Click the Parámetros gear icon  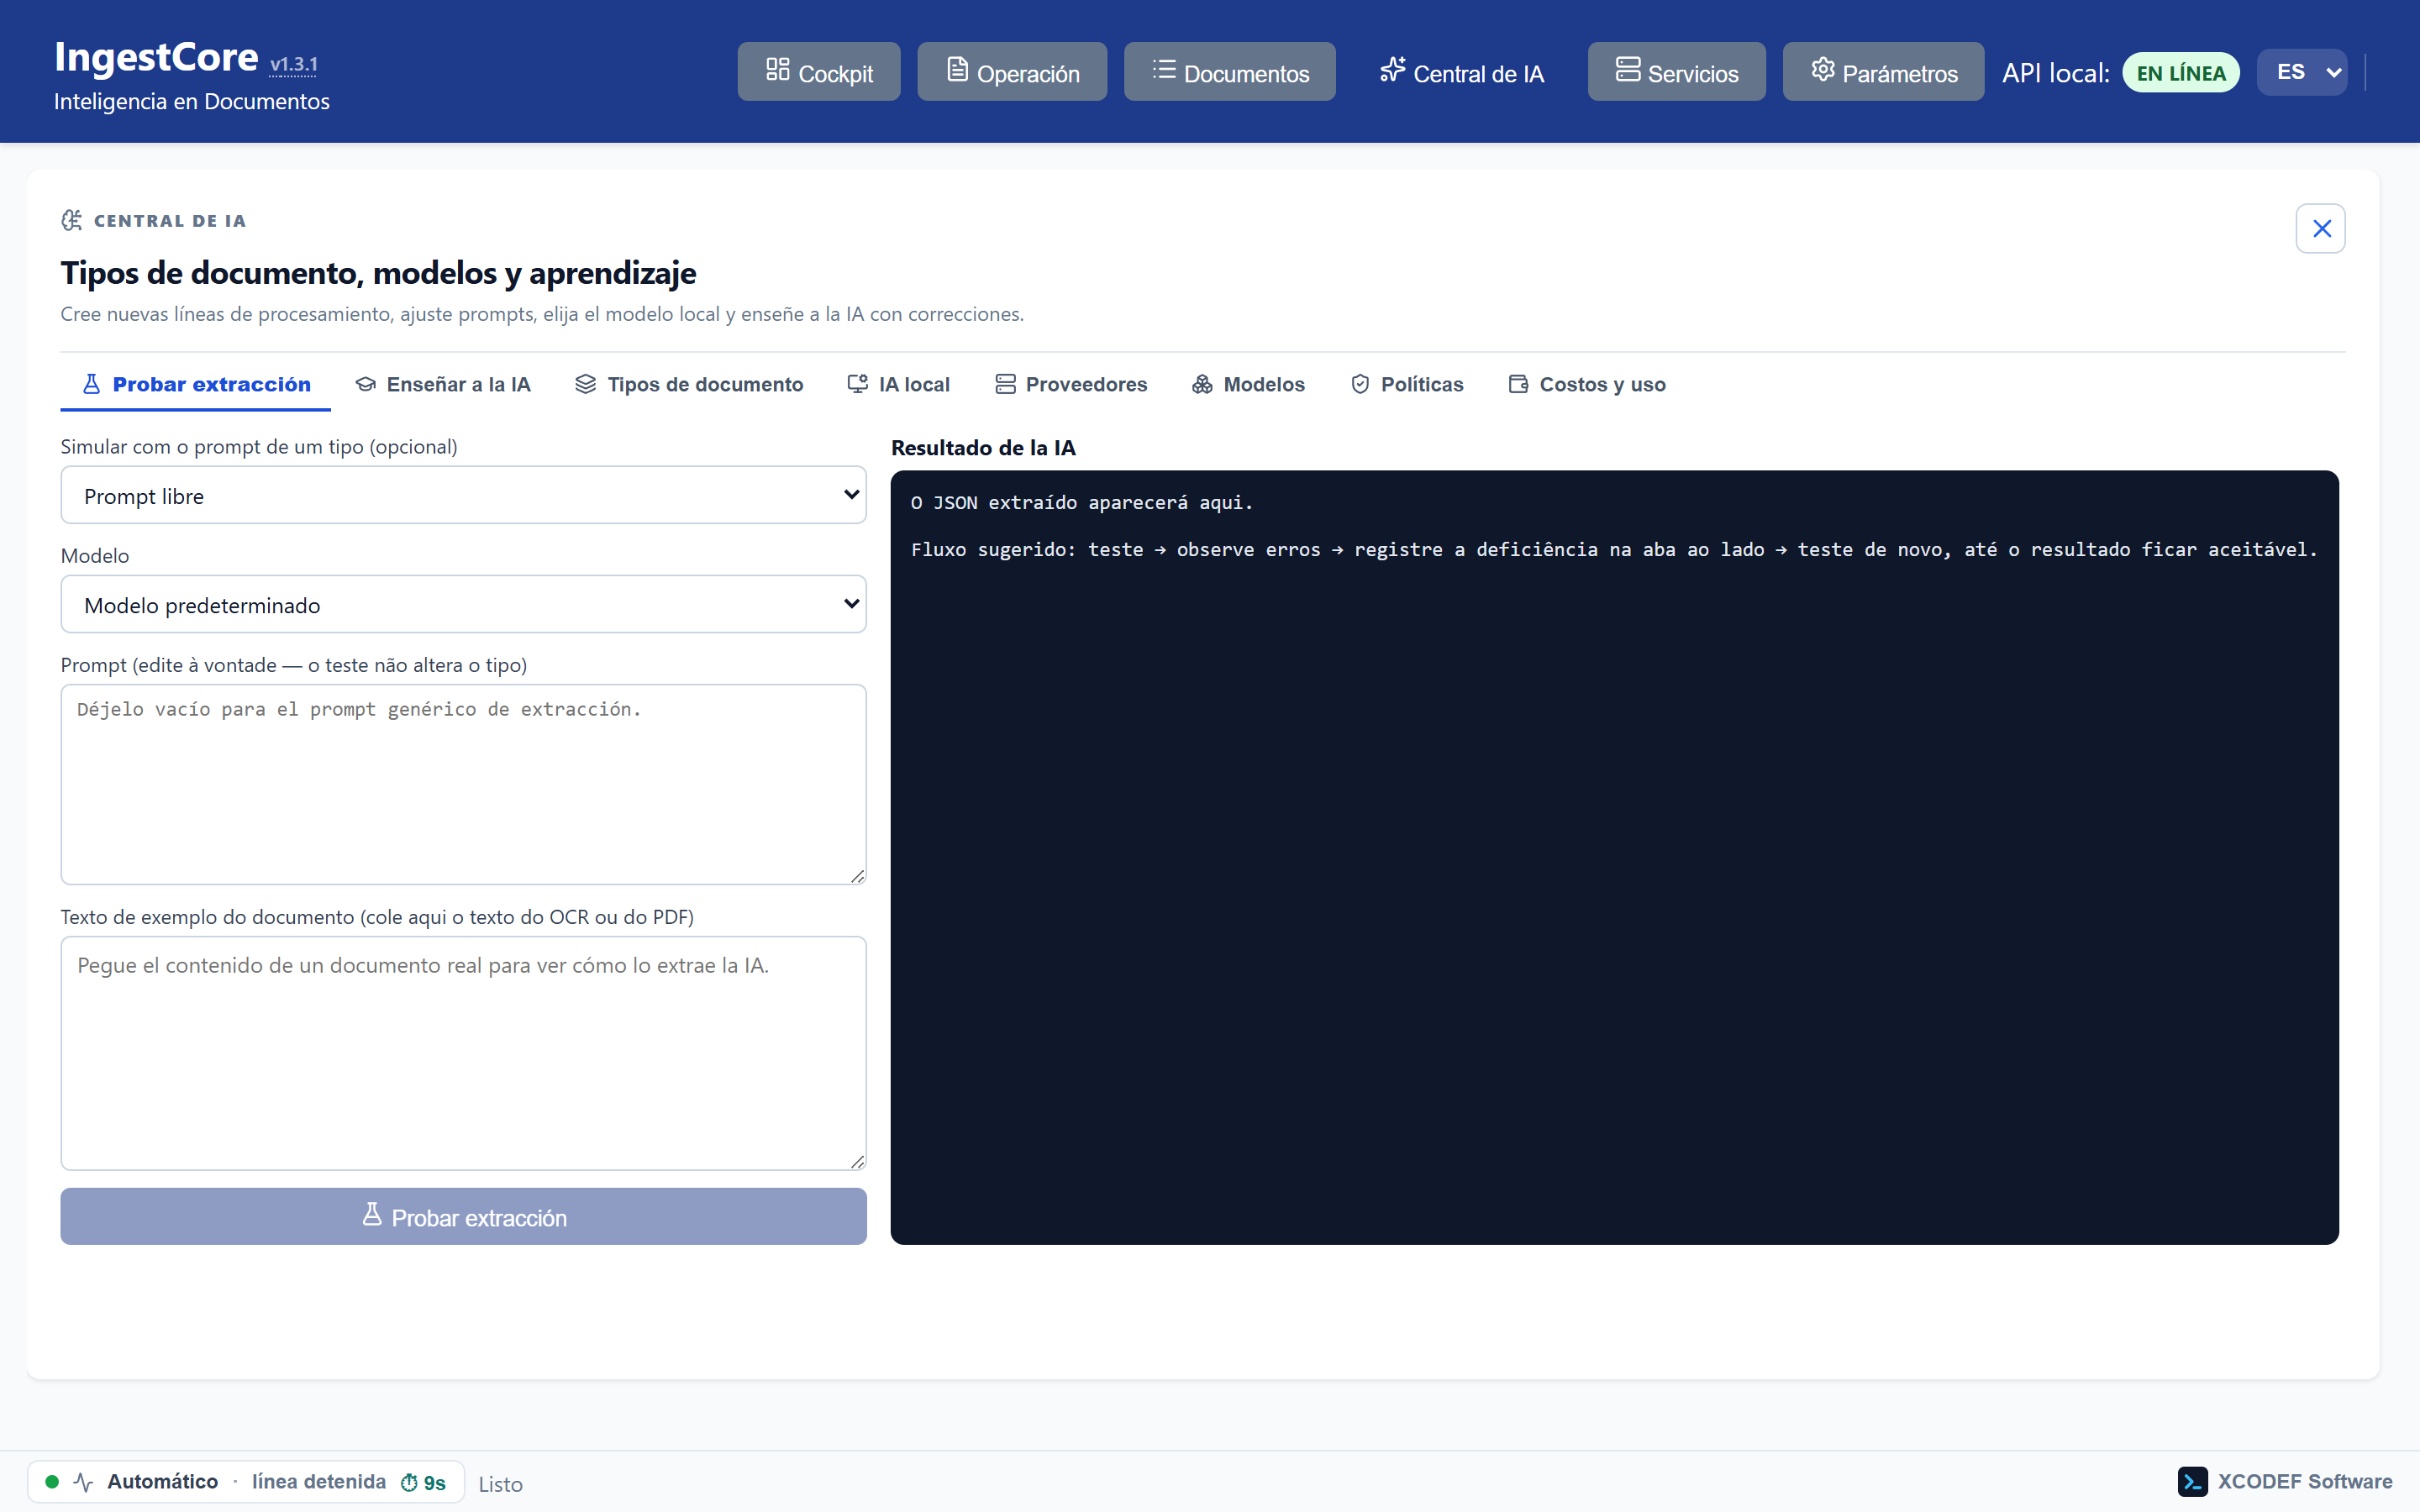[x=1822, y=70]
